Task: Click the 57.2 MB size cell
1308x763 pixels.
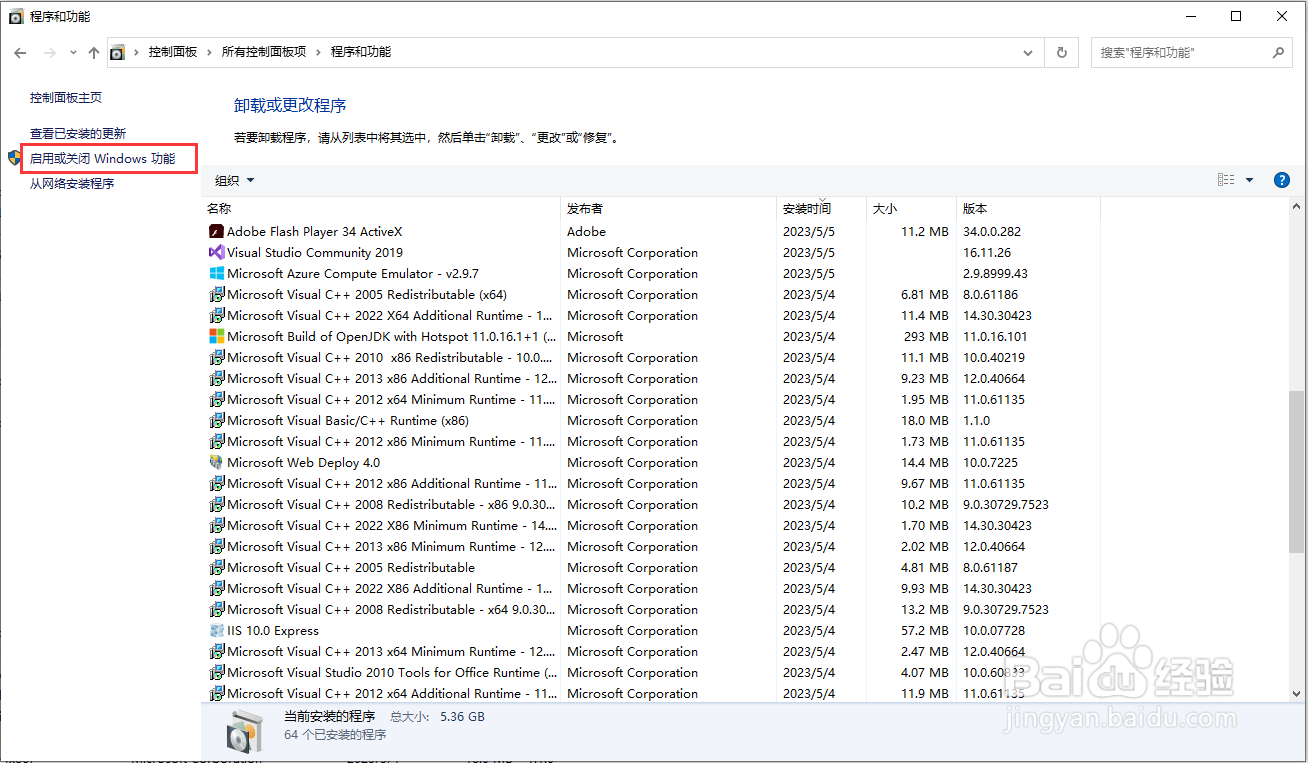Action: coord(925,630)
